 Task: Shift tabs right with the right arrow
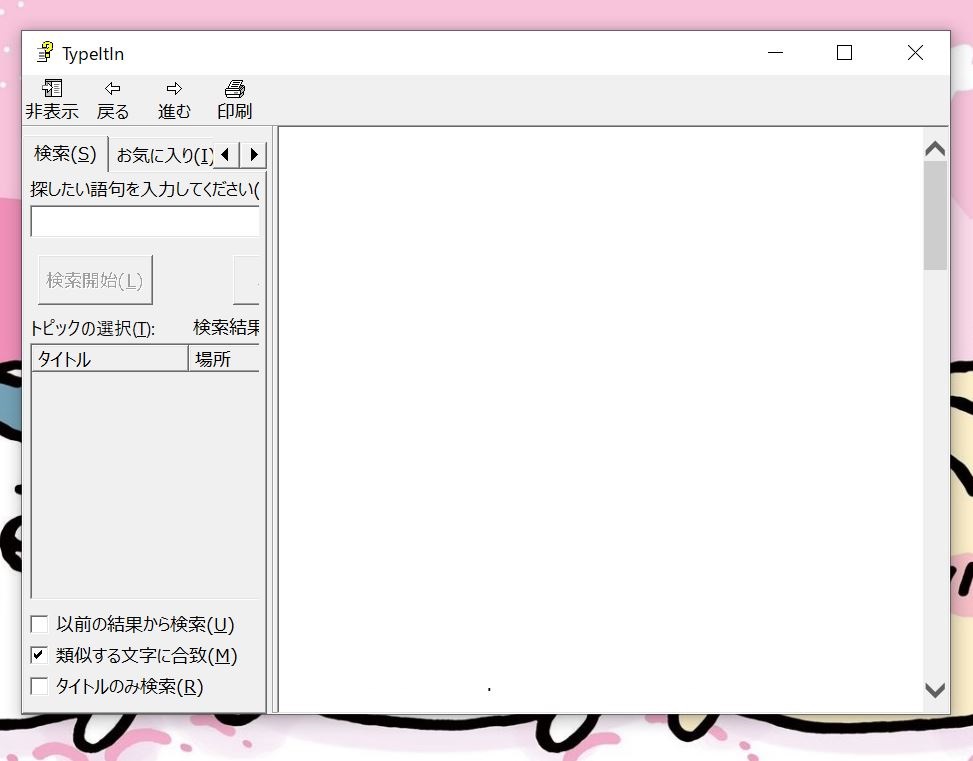point(253,155)
